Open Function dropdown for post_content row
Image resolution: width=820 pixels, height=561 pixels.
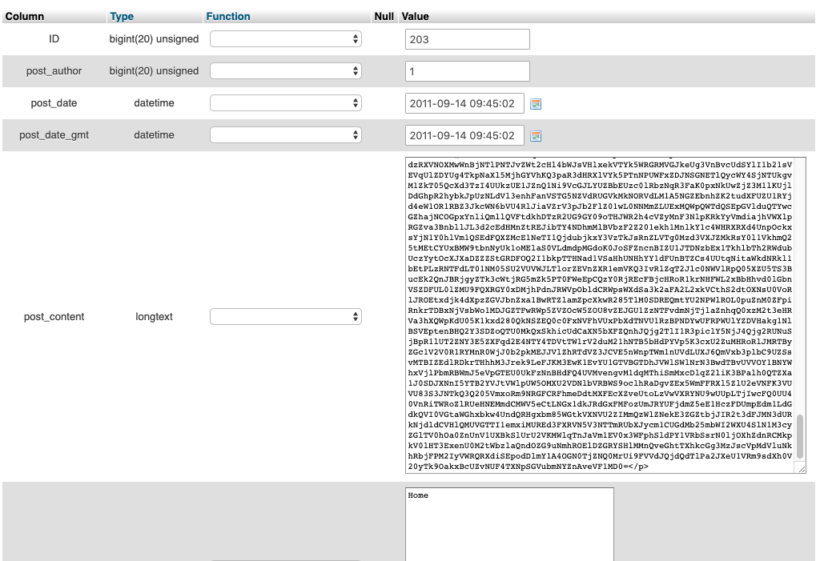click(x=286, y=316)
